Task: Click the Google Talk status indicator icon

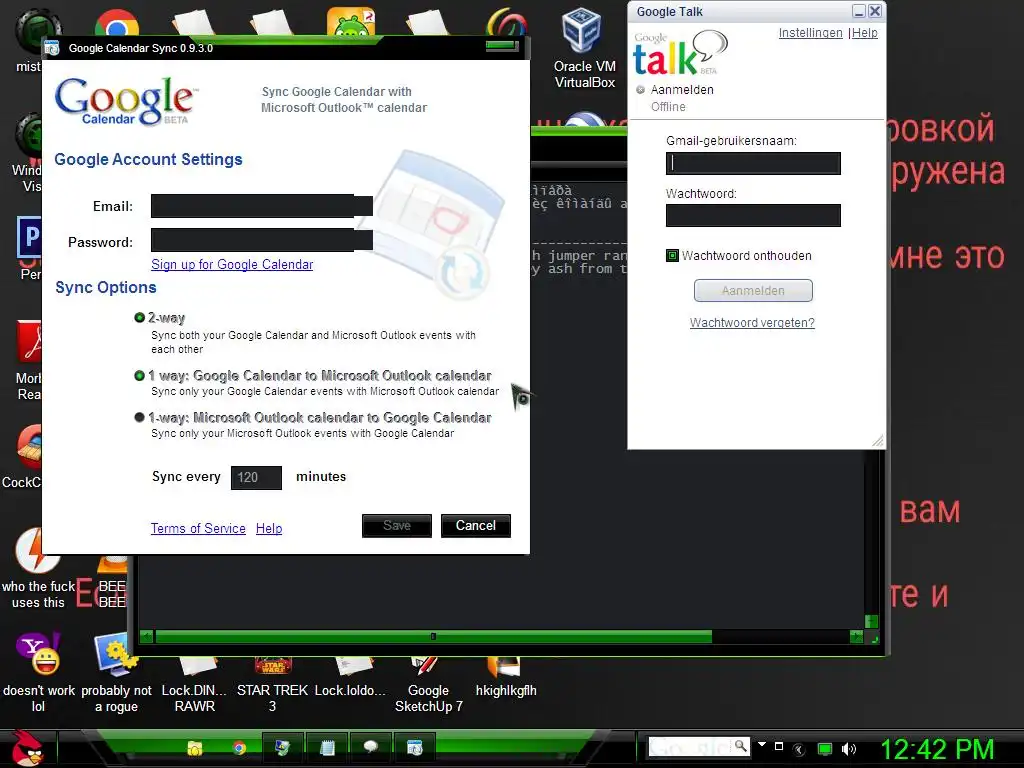Action: 641,89
